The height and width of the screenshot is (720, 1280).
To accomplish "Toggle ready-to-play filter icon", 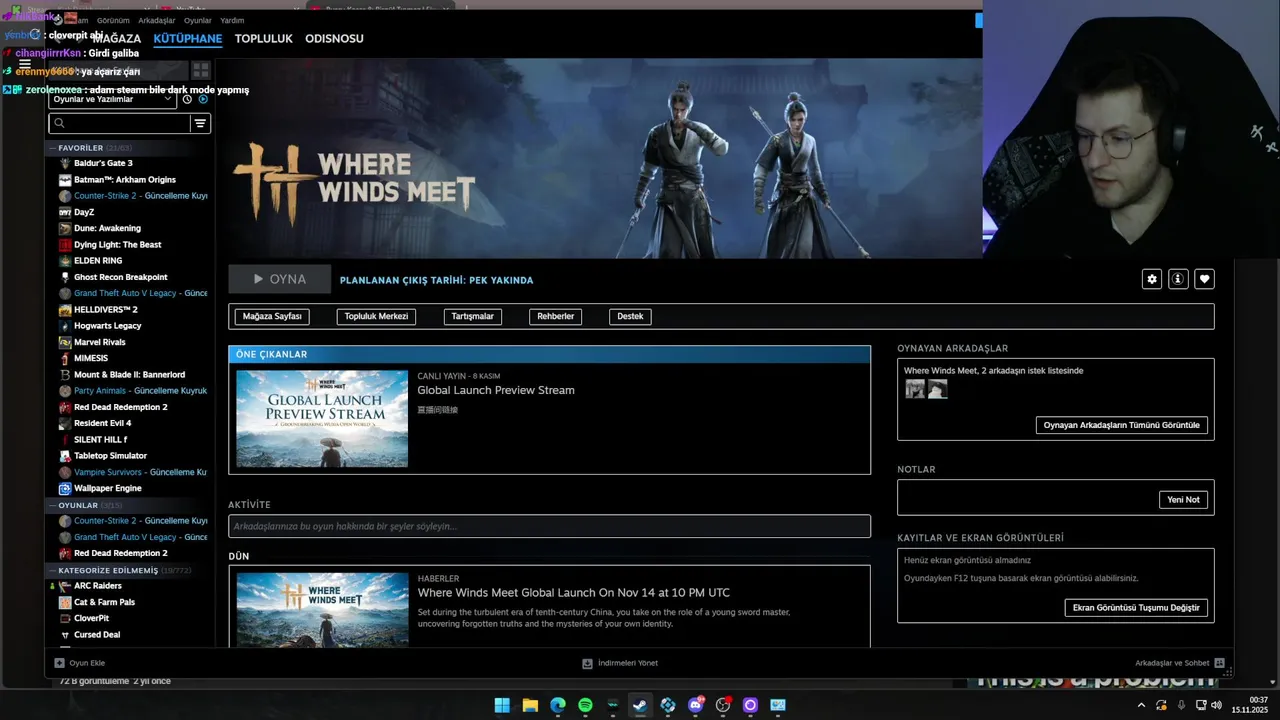I will pos(203,99).
